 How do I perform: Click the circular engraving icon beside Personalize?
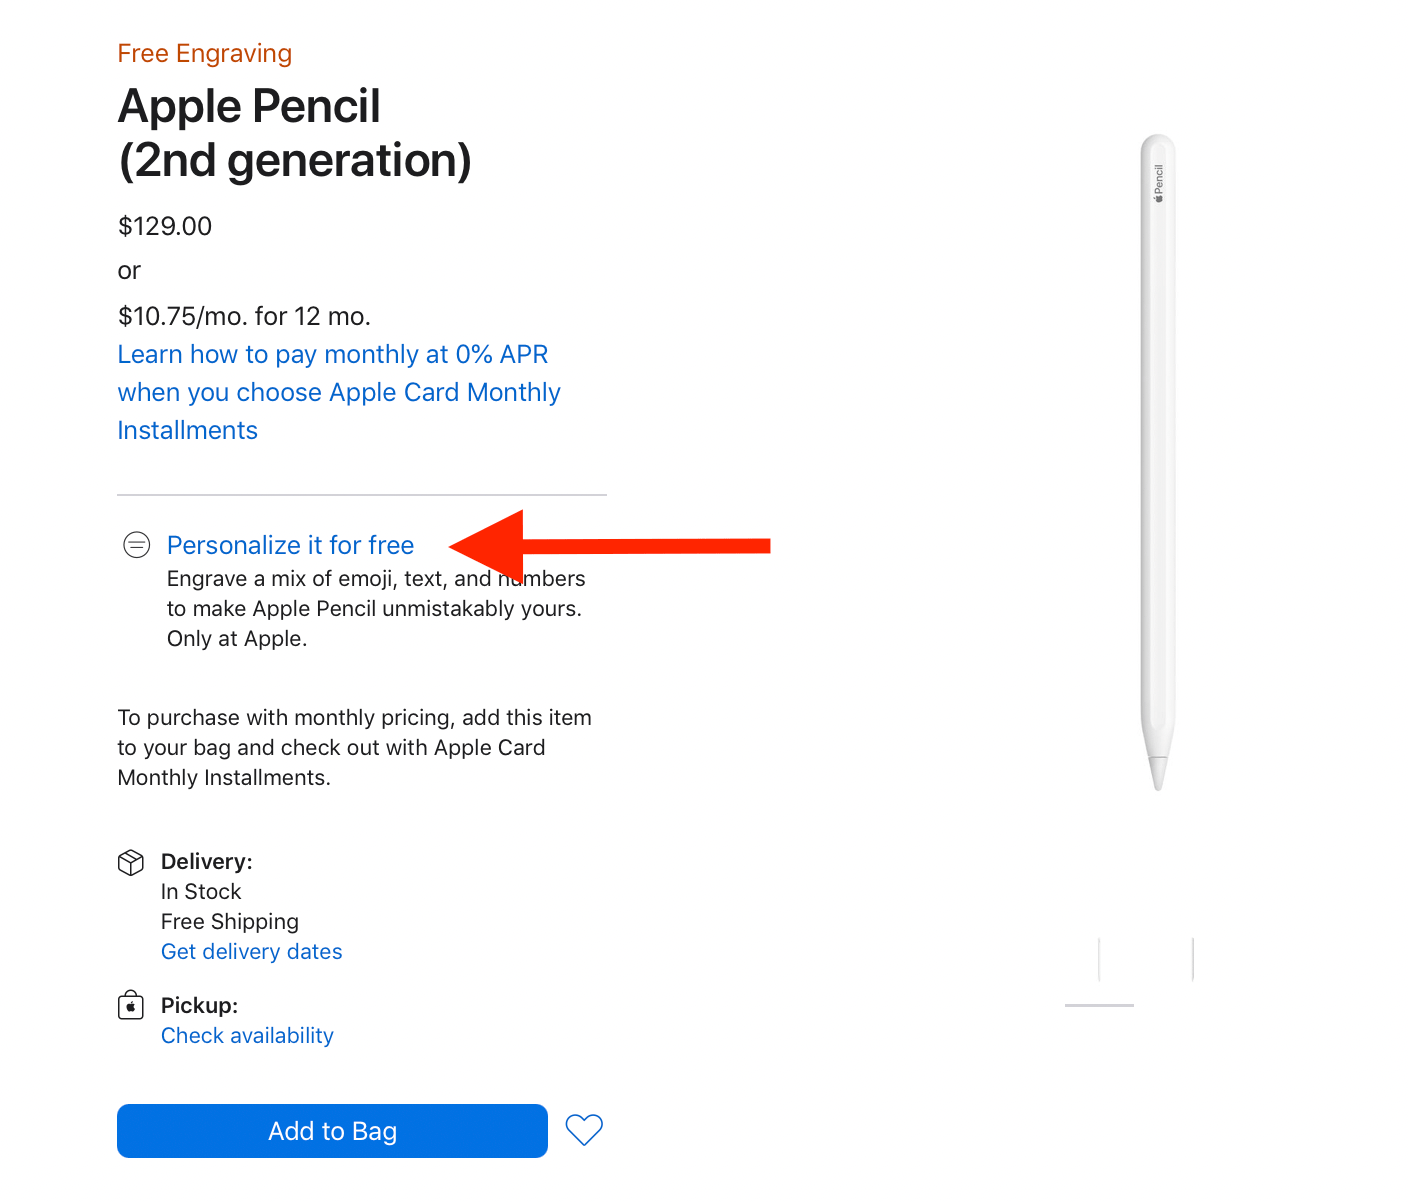136,545
